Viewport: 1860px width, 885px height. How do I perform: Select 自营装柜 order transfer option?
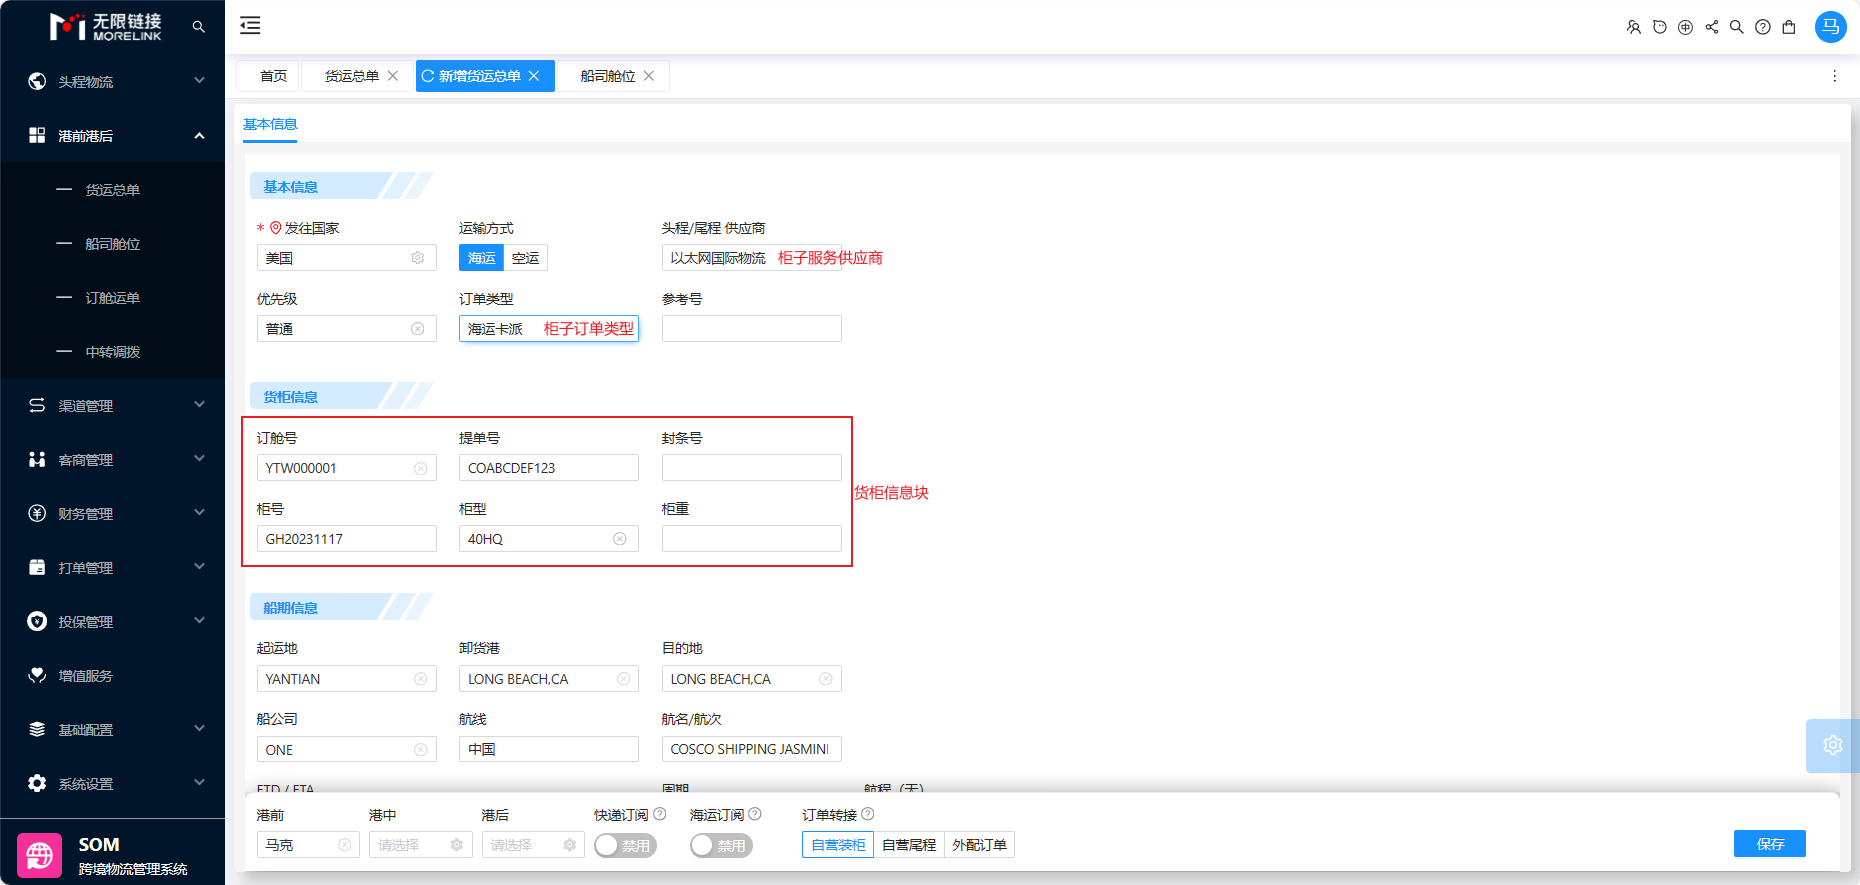point(838,845)
